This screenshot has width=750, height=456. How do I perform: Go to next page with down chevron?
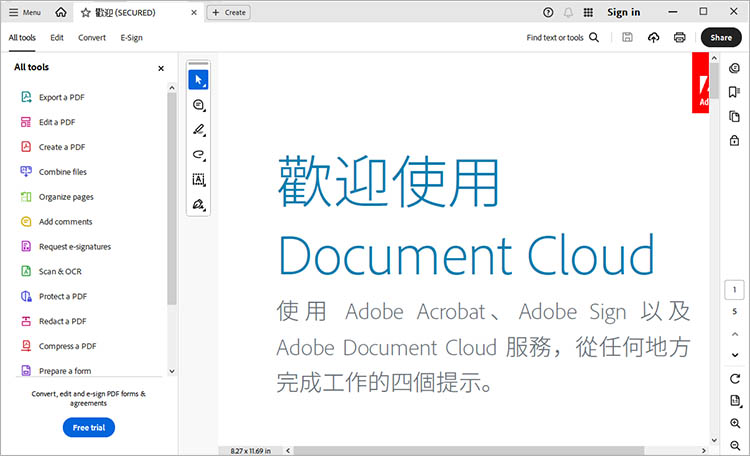735,355
